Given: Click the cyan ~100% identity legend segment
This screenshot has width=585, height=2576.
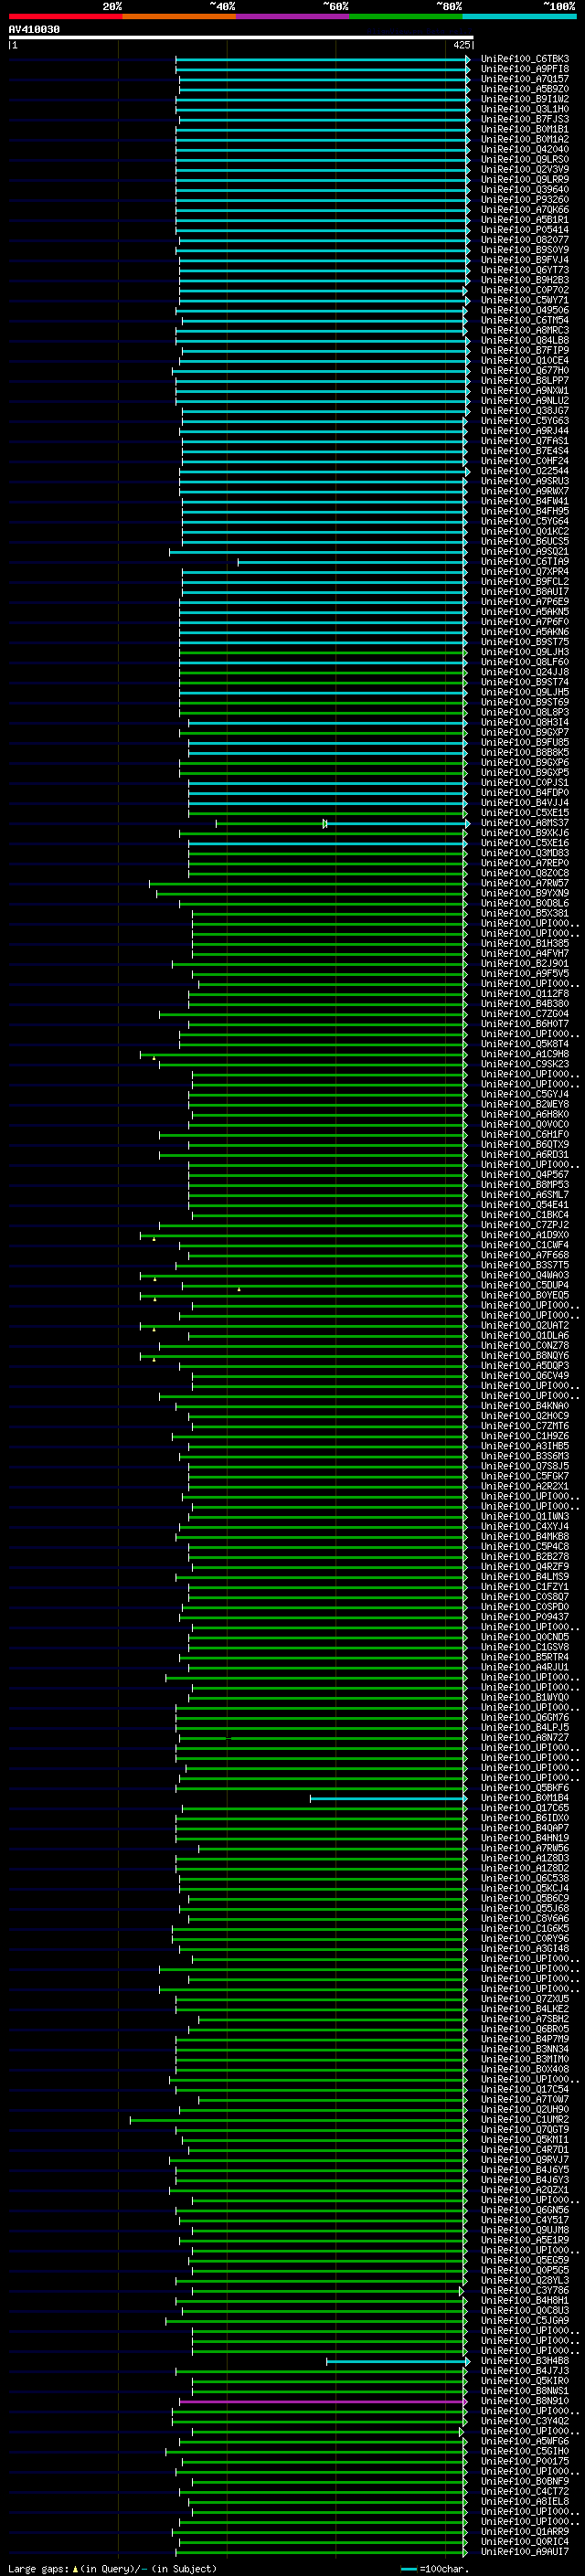Looking at the screenshot, I should (x=519, y=16).
